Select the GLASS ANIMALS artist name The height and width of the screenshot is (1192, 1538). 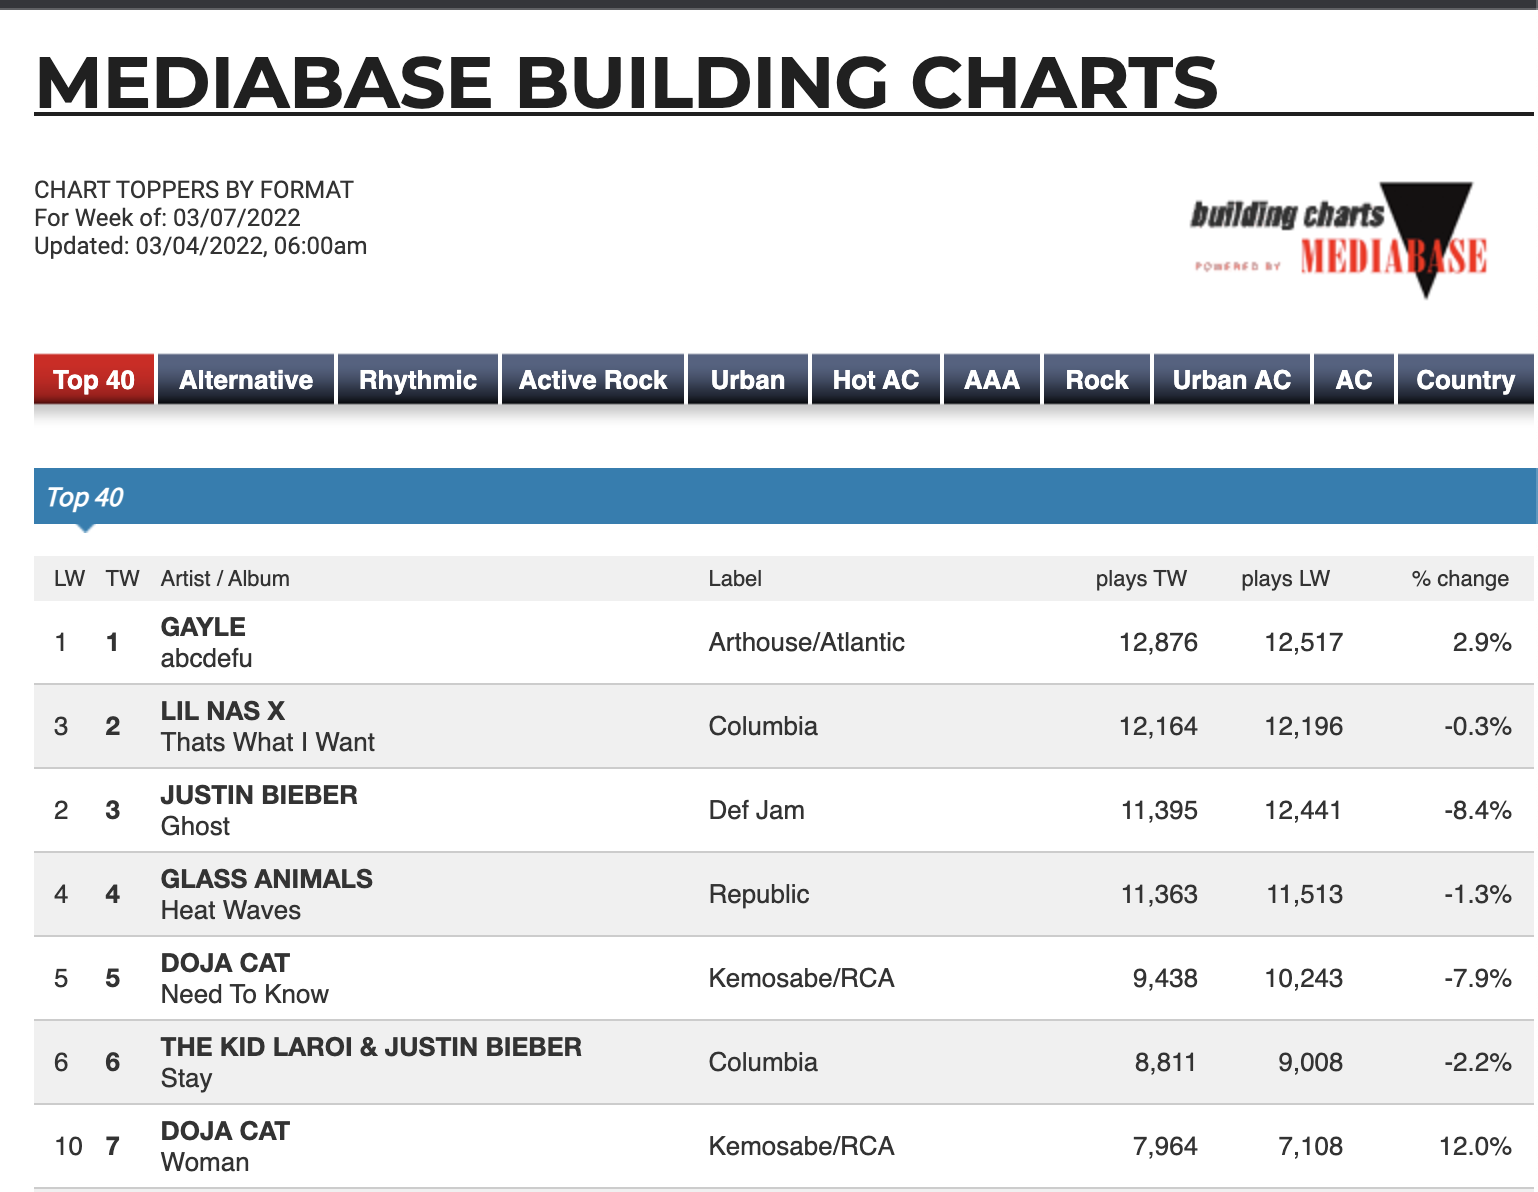point(266,879)
